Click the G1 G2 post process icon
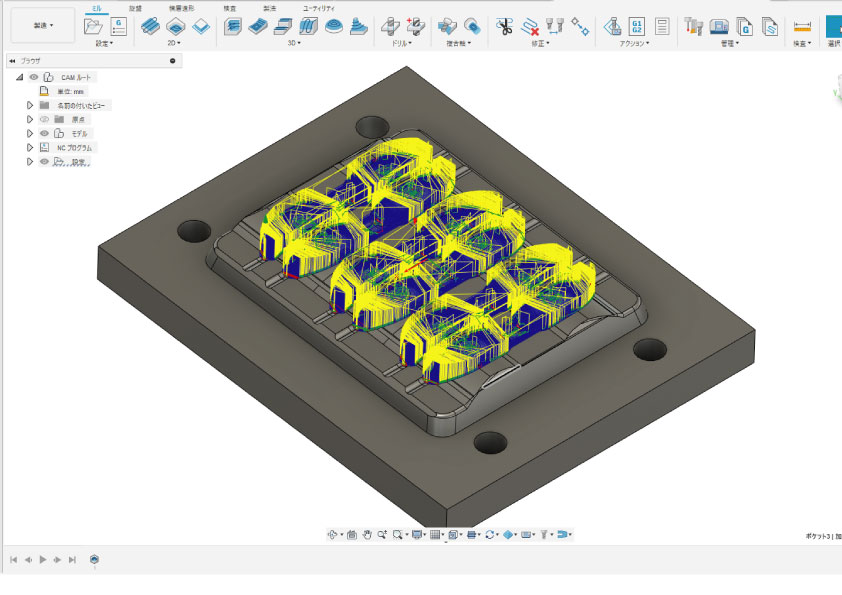Viewport: 842px width, 595px height. point(637,26)
